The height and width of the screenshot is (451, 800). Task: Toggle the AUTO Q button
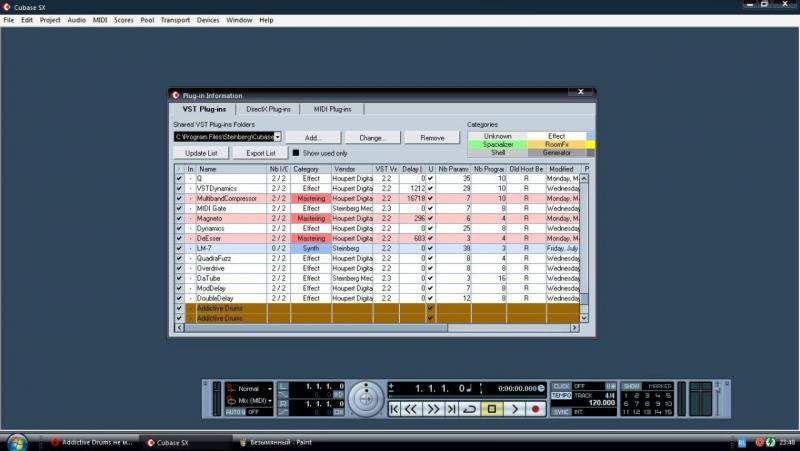pyautogui.click(x=235, y=412)
